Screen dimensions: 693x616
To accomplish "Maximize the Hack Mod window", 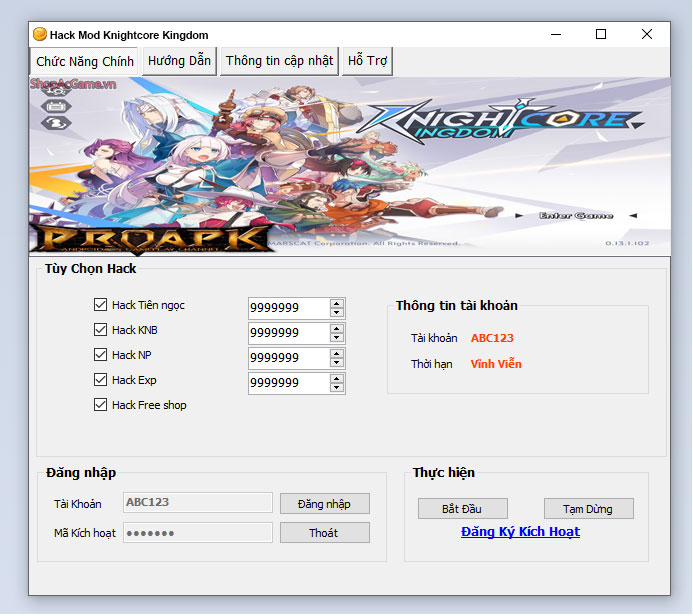I will click(601, 34).
